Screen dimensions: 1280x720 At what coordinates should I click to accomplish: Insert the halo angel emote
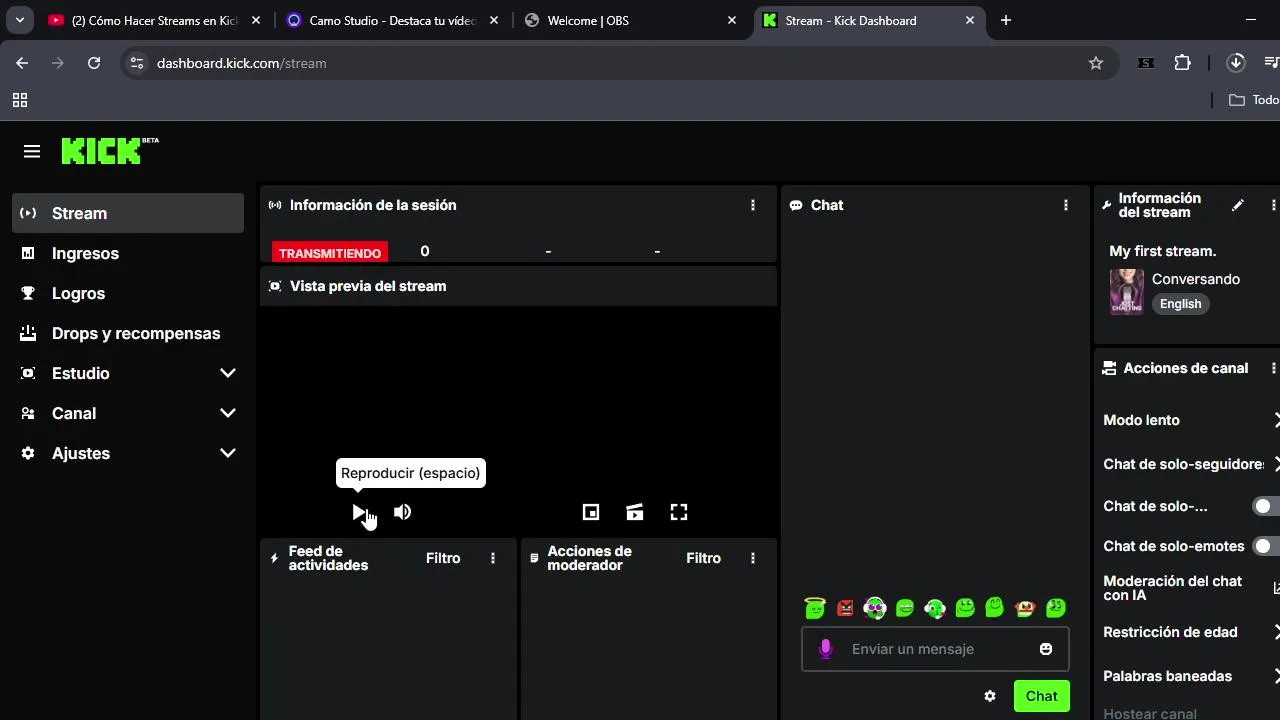815,607
